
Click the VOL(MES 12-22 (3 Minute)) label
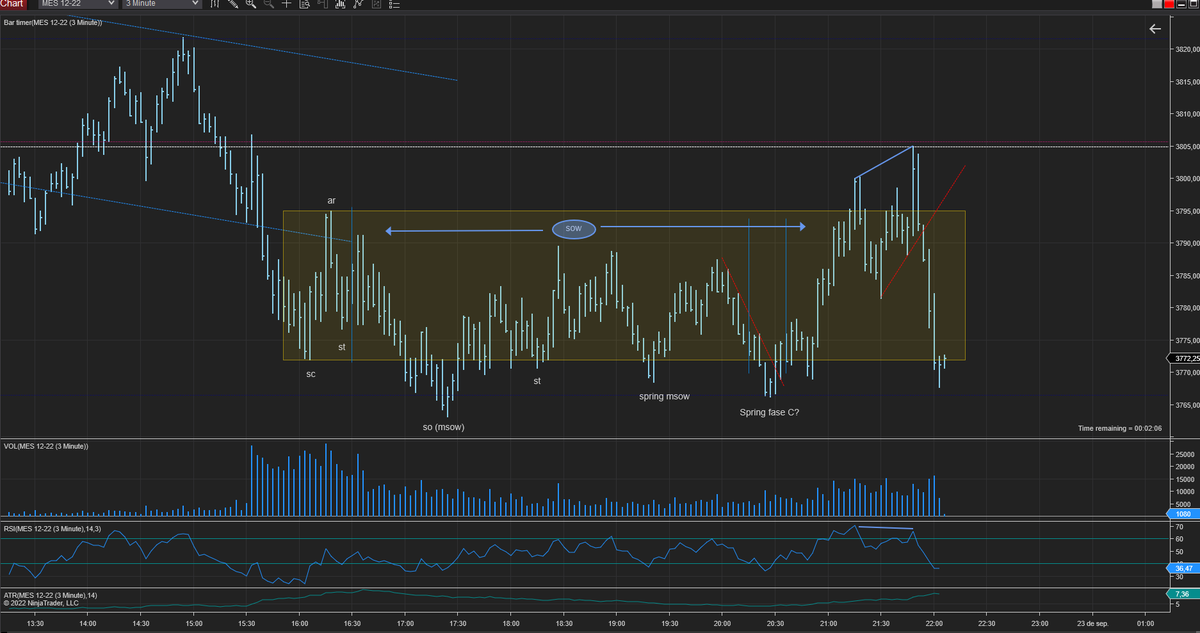[45, 445]
